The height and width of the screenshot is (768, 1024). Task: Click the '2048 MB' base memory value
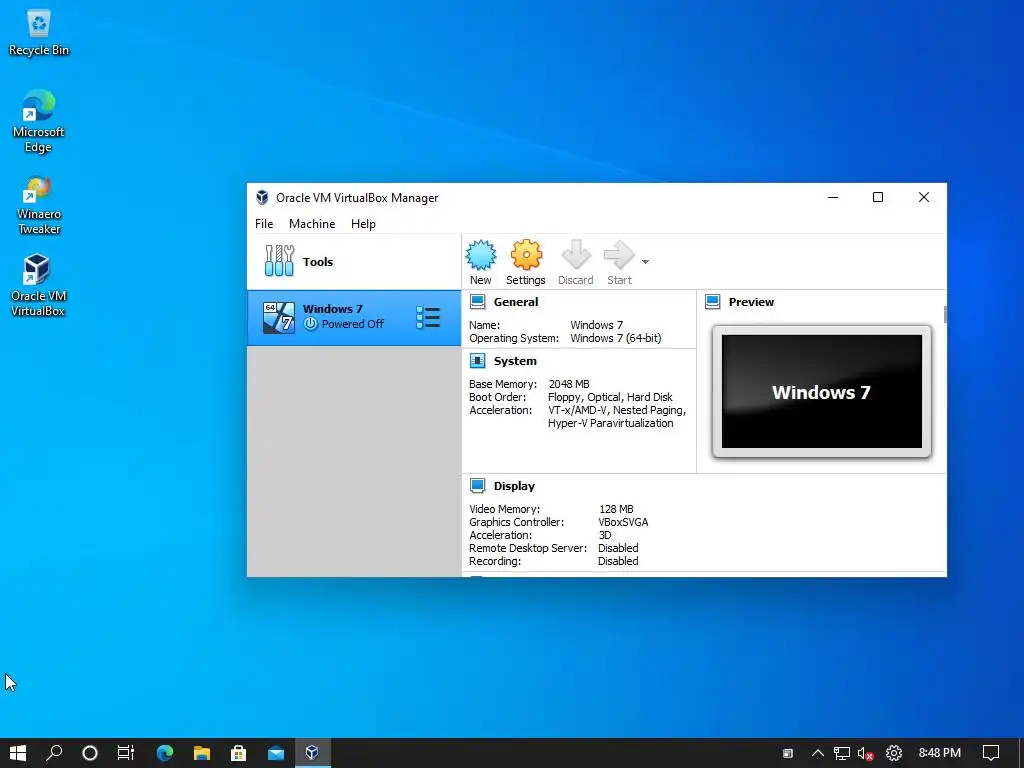click(569, 384)
